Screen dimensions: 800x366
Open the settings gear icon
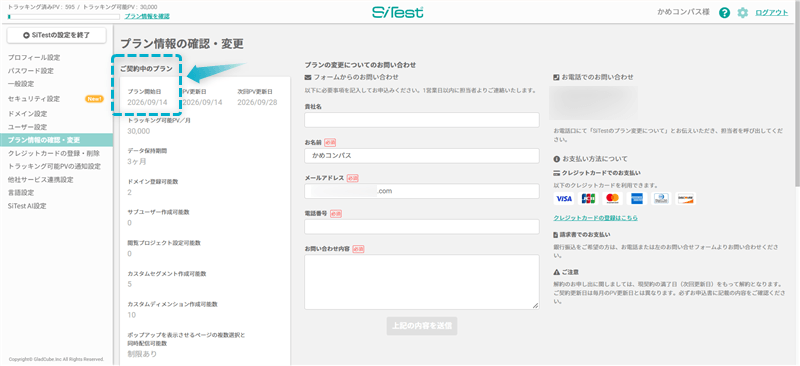[x=742, y=13]
